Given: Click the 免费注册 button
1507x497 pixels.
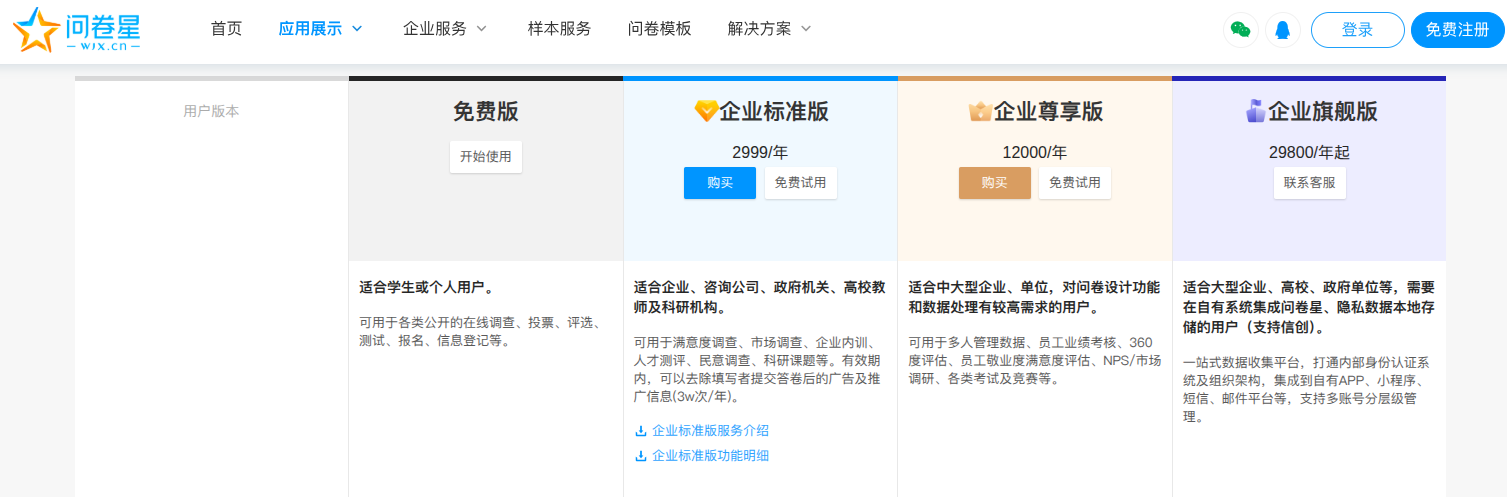Looking at the screenshot, I should click(1458, 30).
